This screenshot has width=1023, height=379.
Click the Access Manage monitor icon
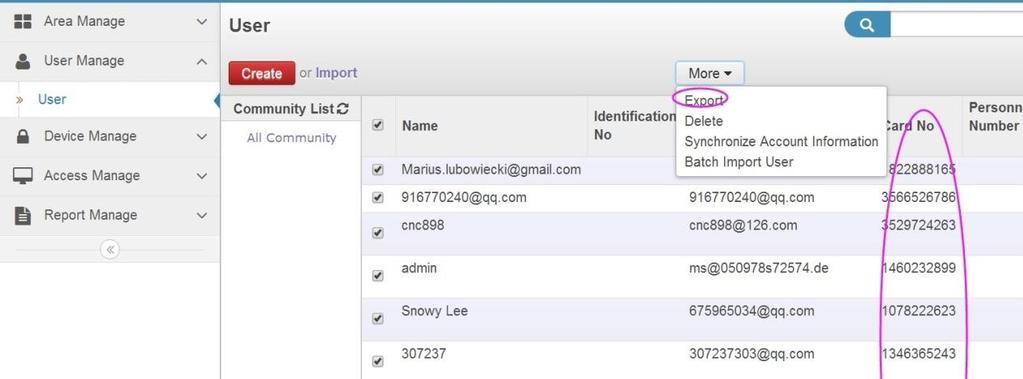(x=23, y=175)
